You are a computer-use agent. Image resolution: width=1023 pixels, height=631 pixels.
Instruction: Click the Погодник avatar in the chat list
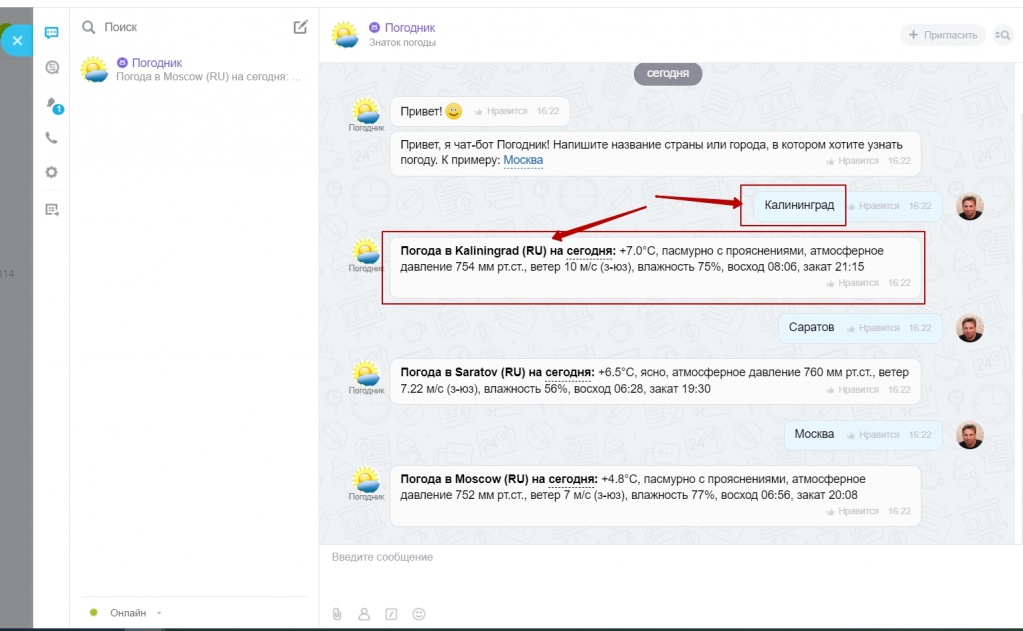tap(95, 69)
